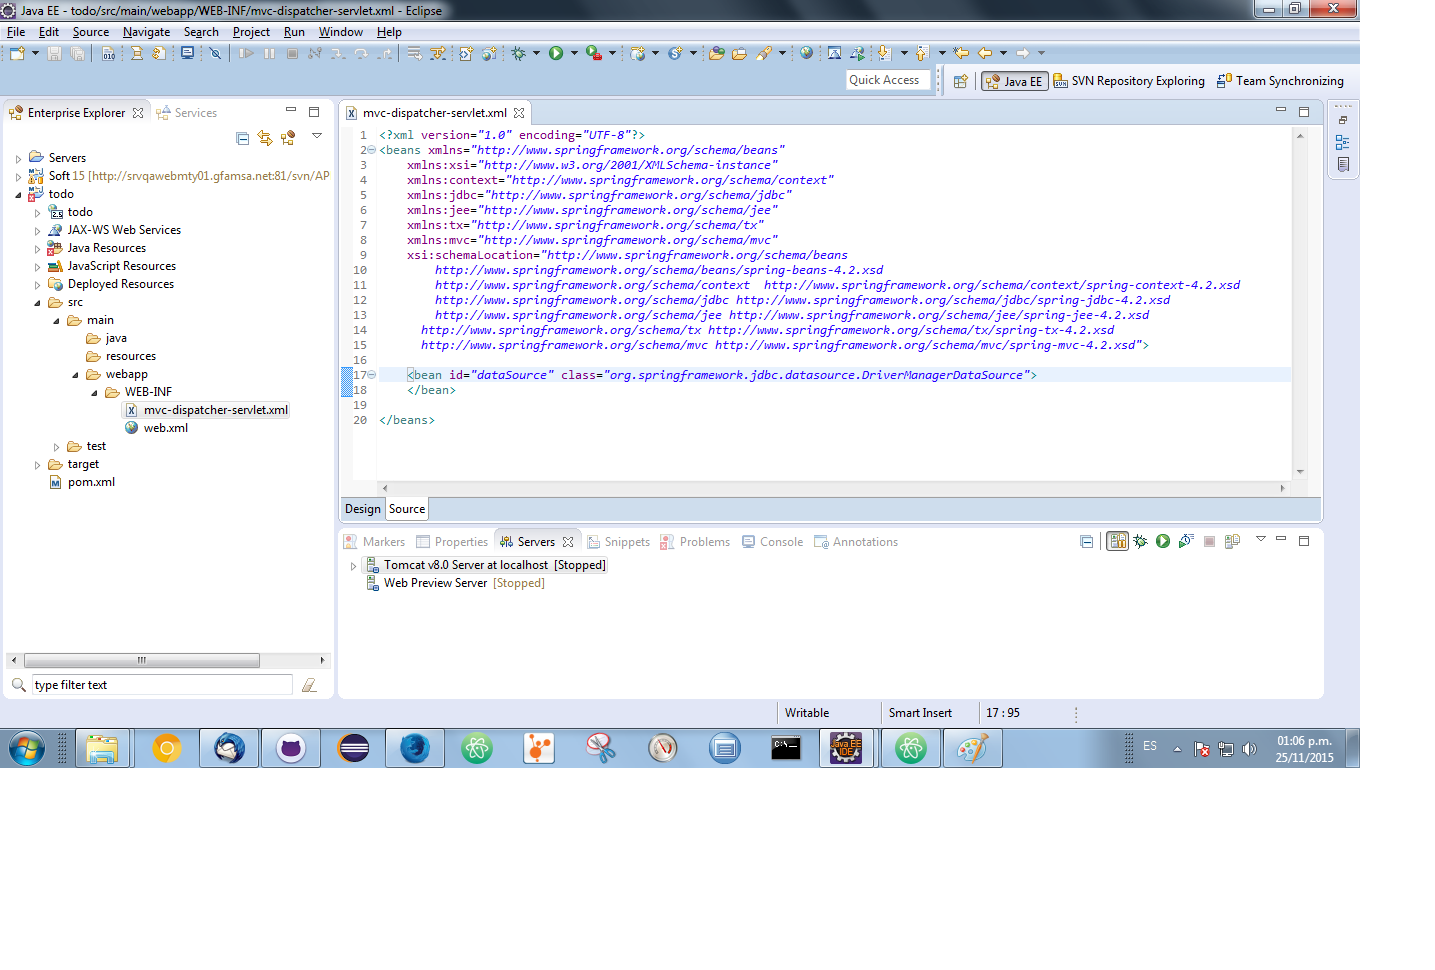Open the Window menu
The width and height of the screenshot is (1435, 970).
[x=341, y=32]
